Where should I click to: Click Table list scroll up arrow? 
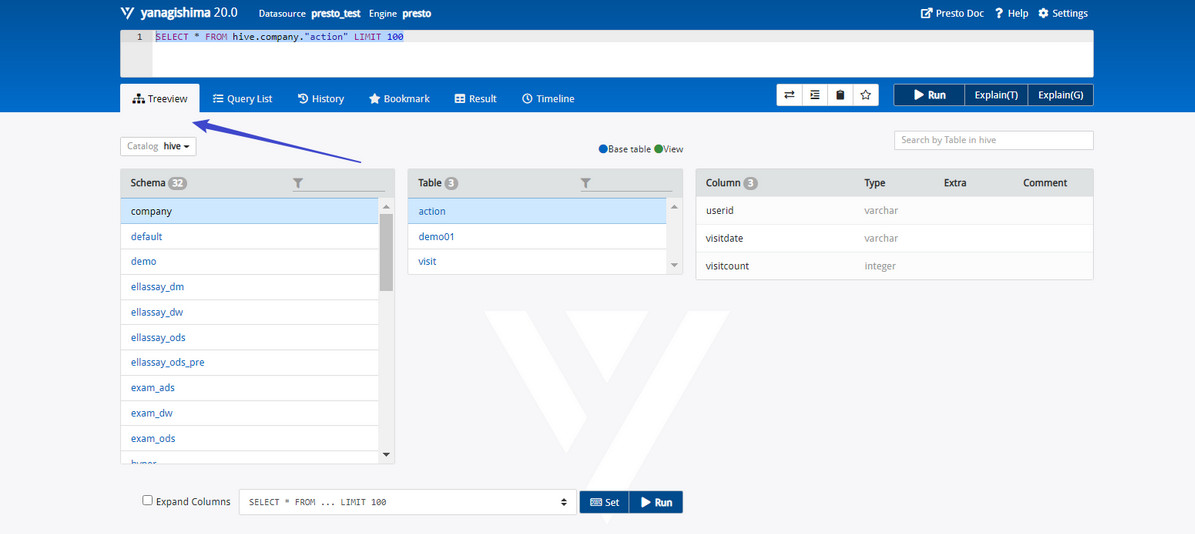coord(674,206)
